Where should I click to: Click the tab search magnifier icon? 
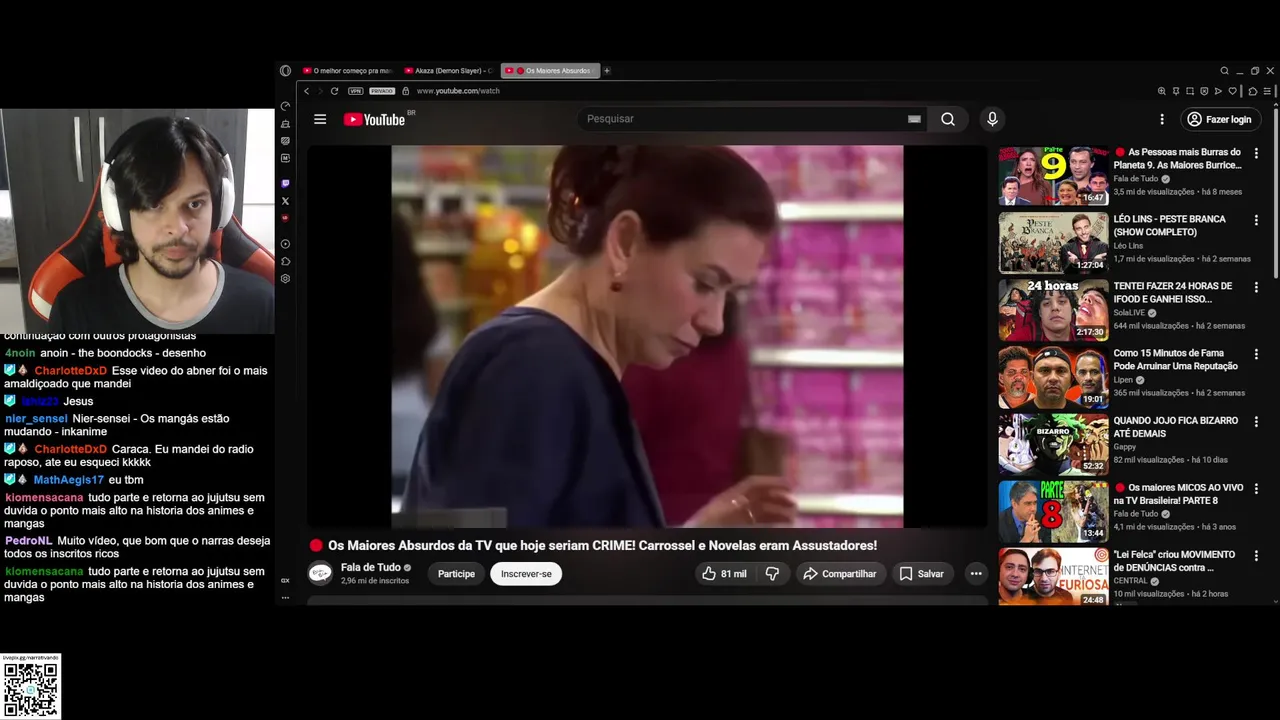(x=1224, y=71)
